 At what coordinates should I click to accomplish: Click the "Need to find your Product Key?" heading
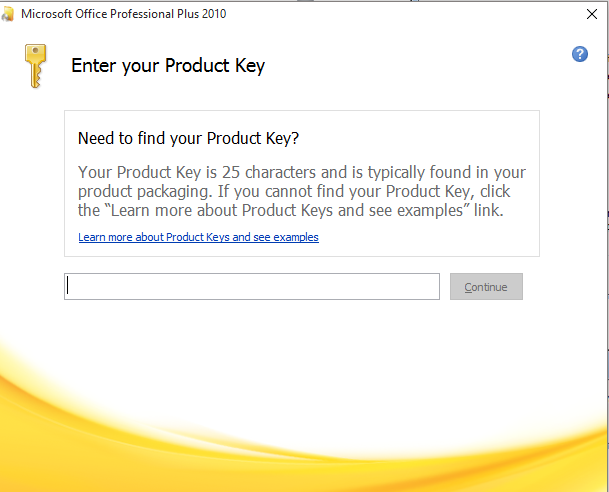point(188,138)
